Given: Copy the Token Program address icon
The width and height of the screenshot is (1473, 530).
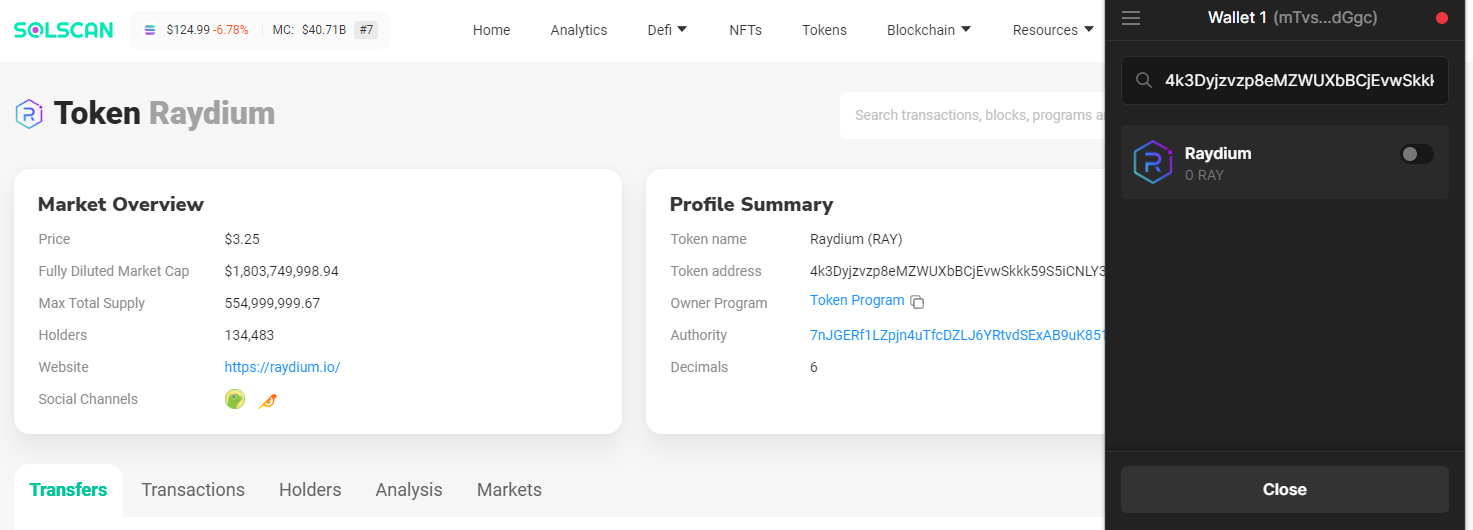Looking at the screenshot, I should (x=917, y=302).
